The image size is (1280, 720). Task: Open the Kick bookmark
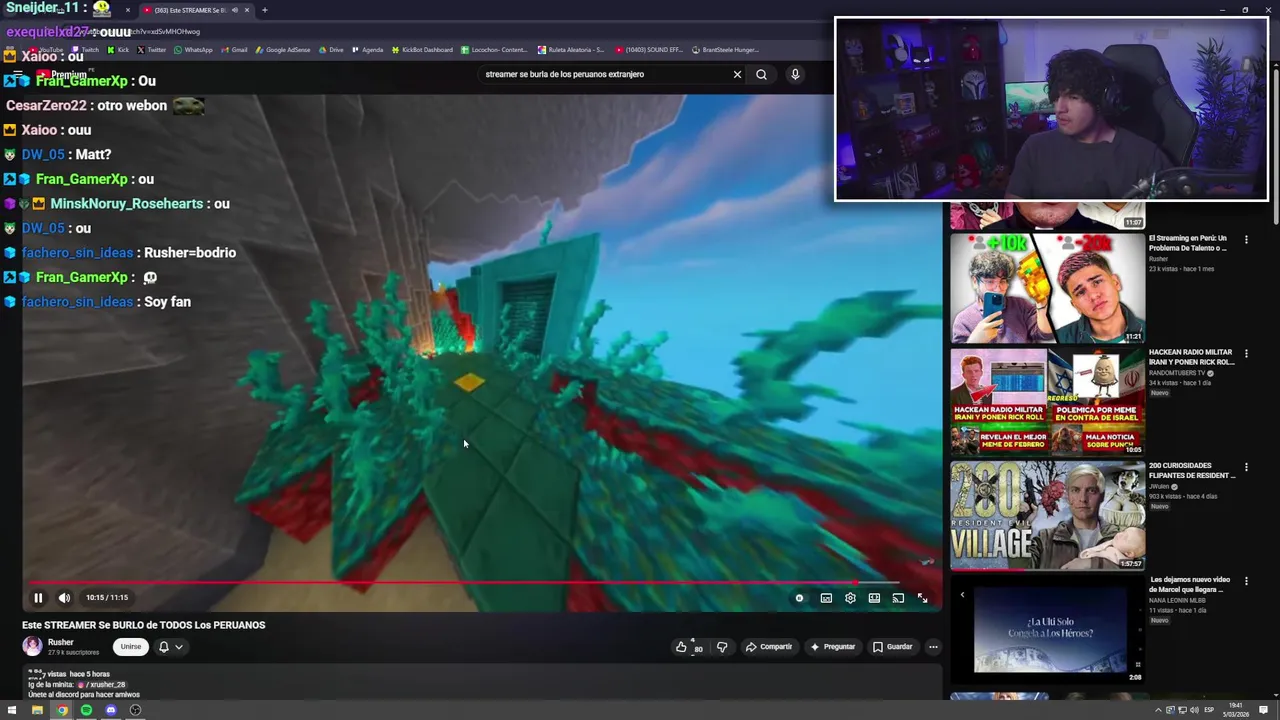tap(118, 50)
